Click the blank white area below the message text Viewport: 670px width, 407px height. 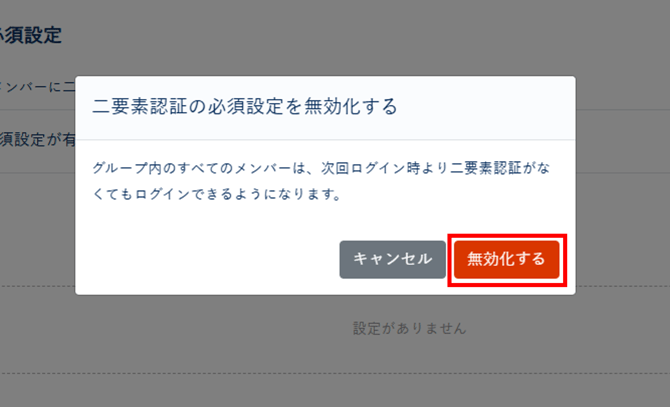[x=325, y=219]
